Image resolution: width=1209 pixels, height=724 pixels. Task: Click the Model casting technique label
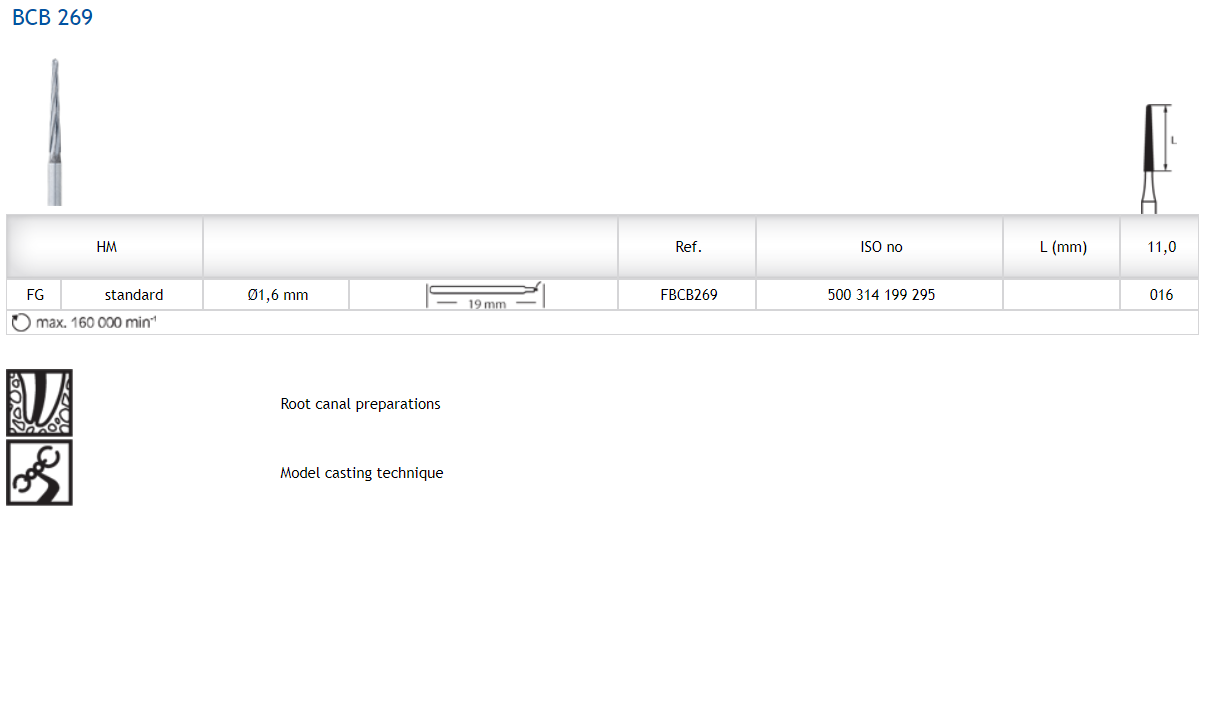pos(361,473)
